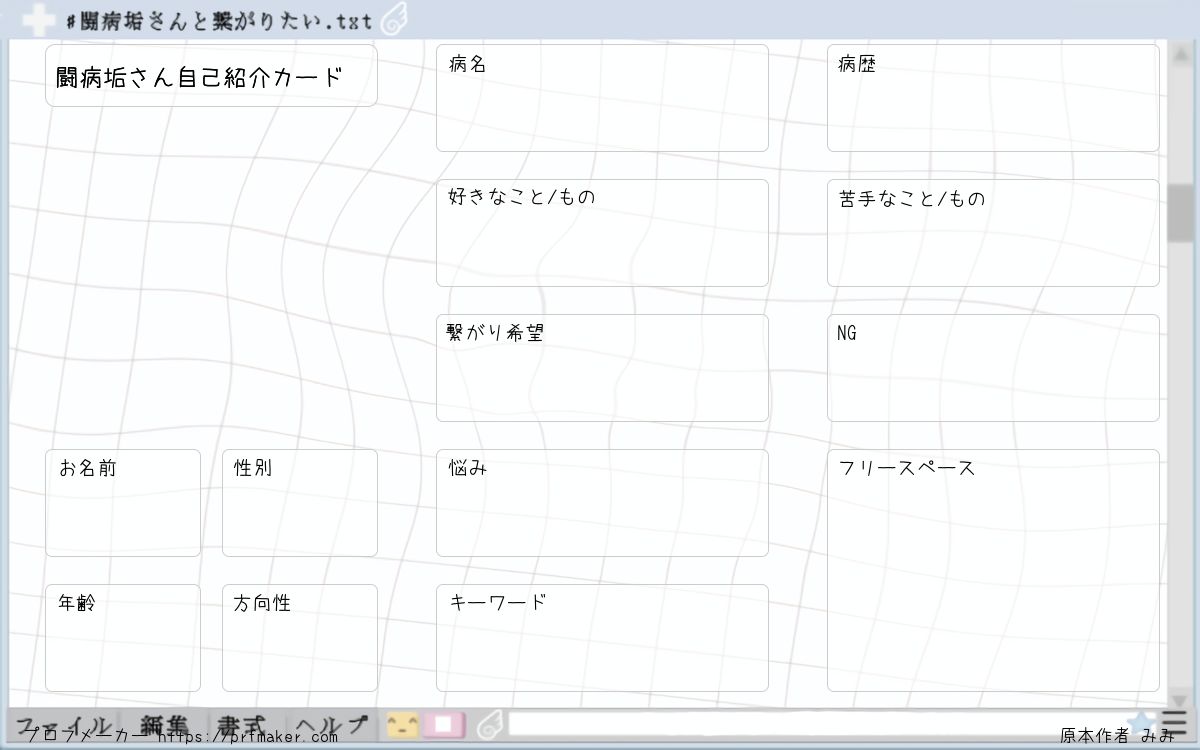
Task: Open the ファイル menu
Action: point(64,725)
